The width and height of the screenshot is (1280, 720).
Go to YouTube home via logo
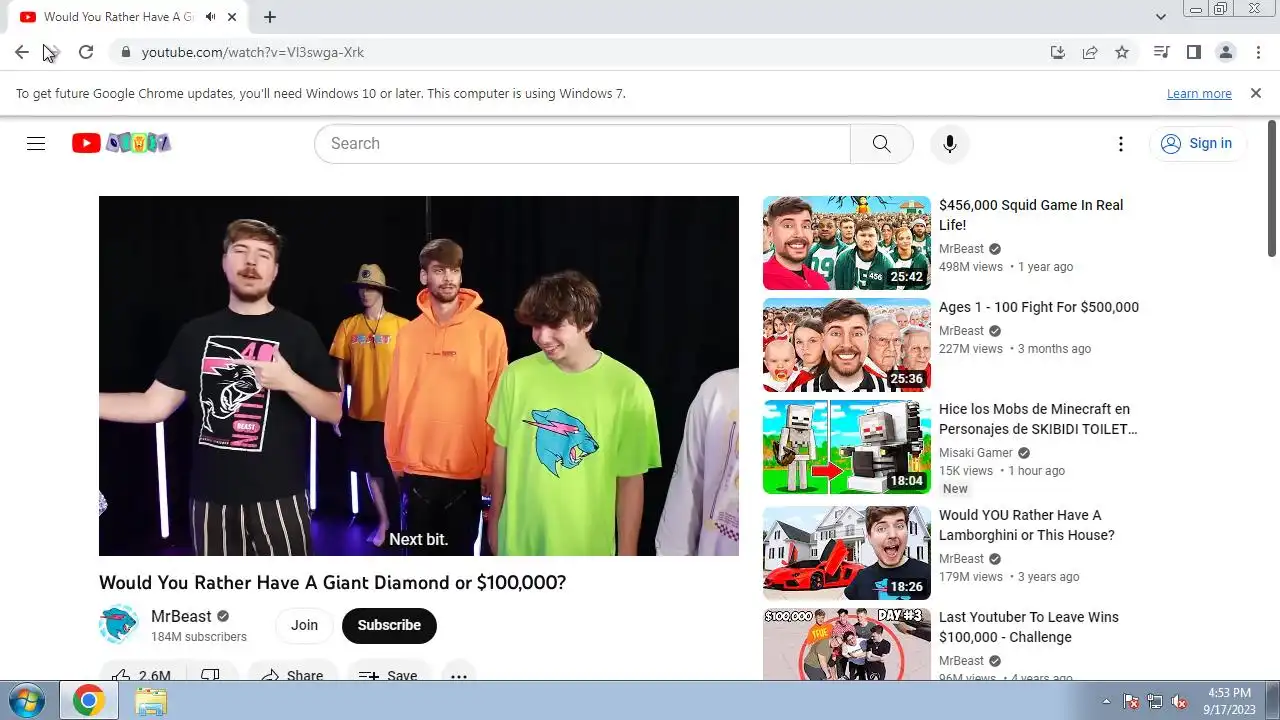point(121,143)
